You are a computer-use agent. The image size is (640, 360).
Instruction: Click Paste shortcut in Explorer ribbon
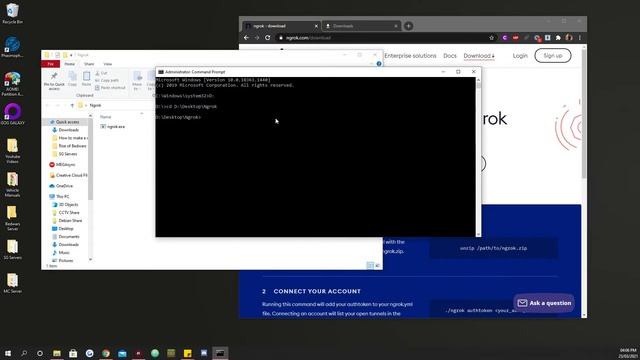(110, 88)
